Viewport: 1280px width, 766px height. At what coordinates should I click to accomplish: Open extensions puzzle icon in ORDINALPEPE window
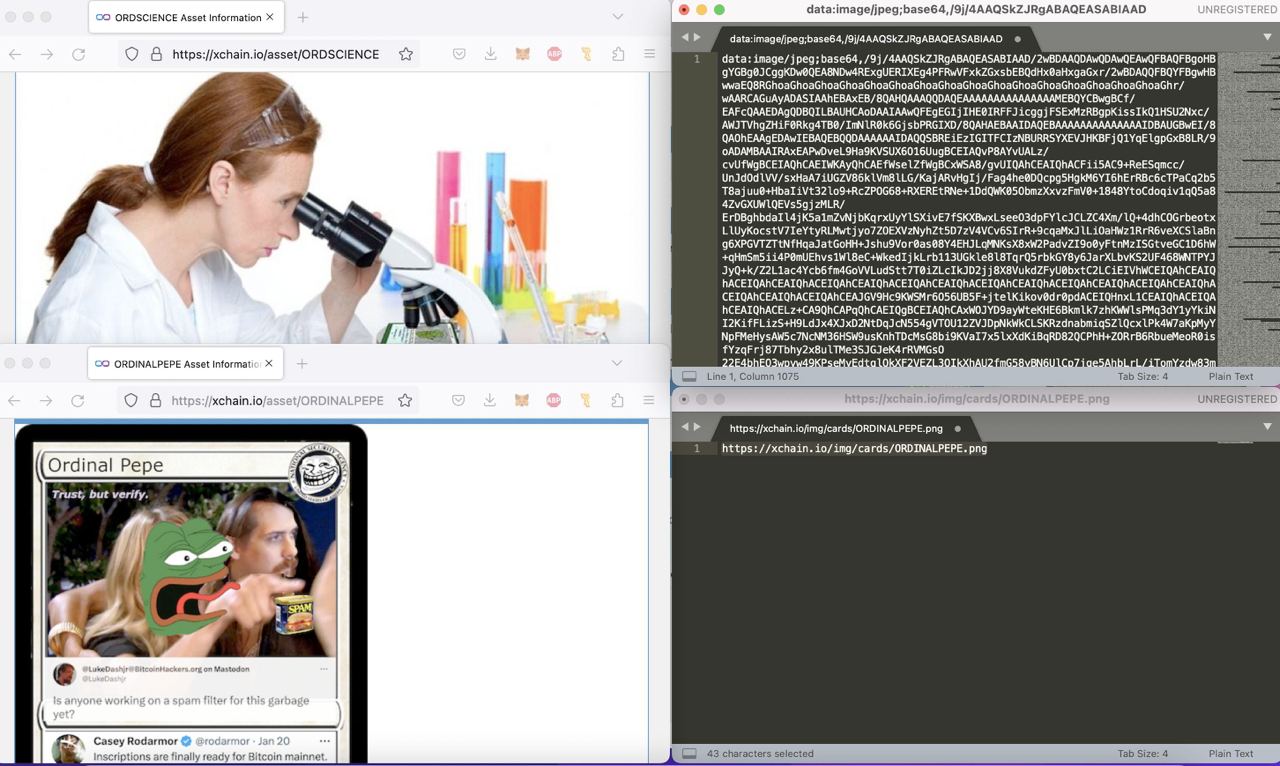pyautogui.click(x=617, y=400)
